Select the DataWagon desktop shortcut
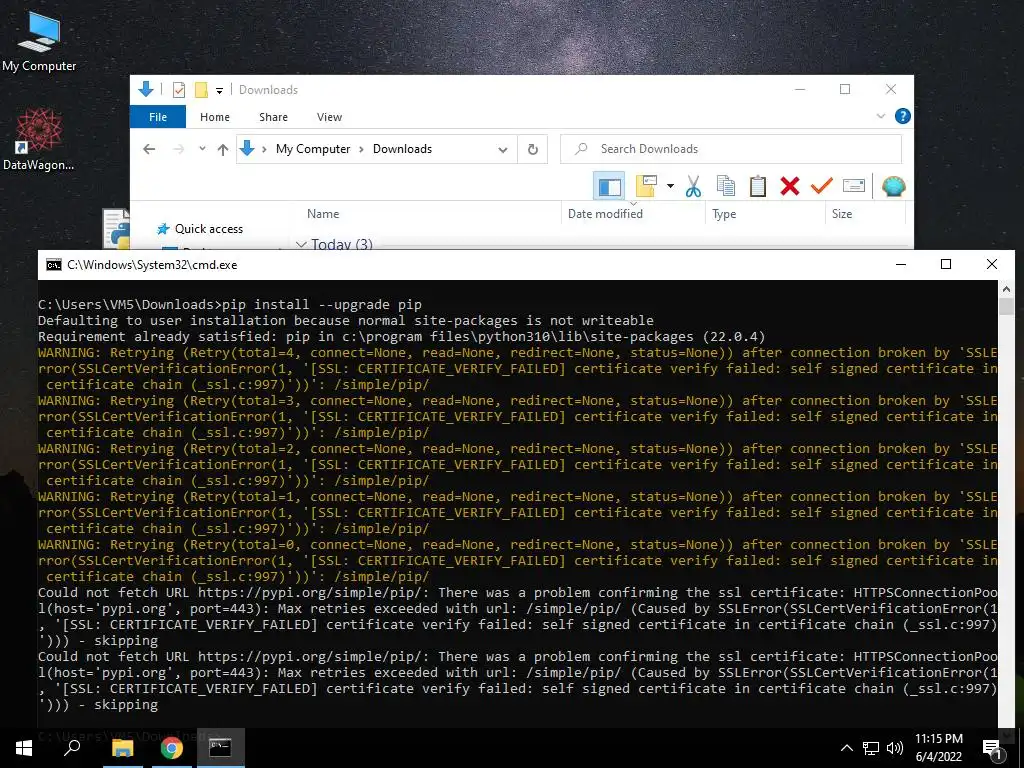Screen dimensions: 1024x768 click(x=39, y=140)
